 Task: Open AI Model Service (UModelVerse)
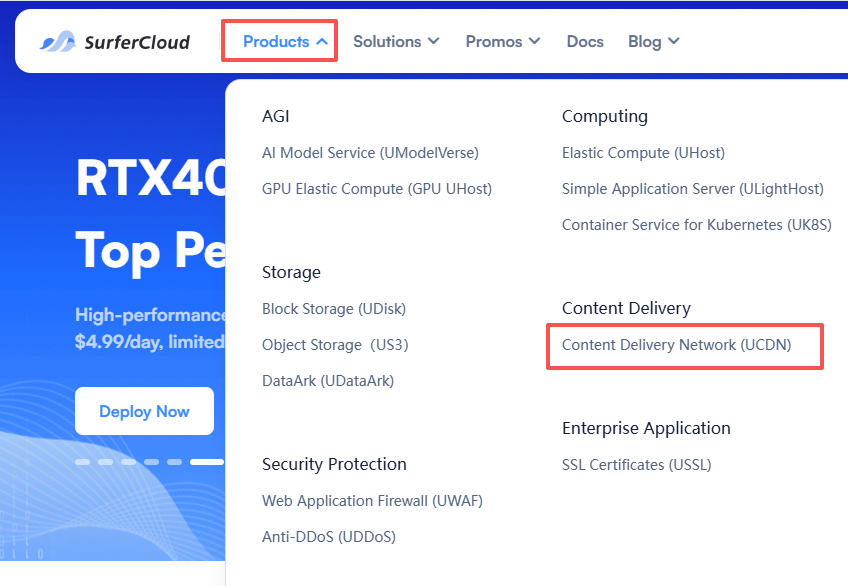[370, 153]
